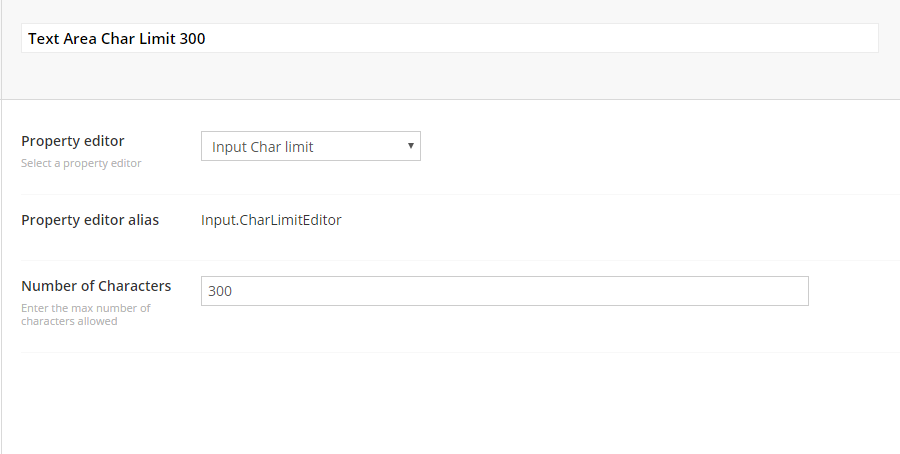Click the empty area right of the Property editor dropdown
The height and width of the screenshot is (454, 900).
[650, 146]
